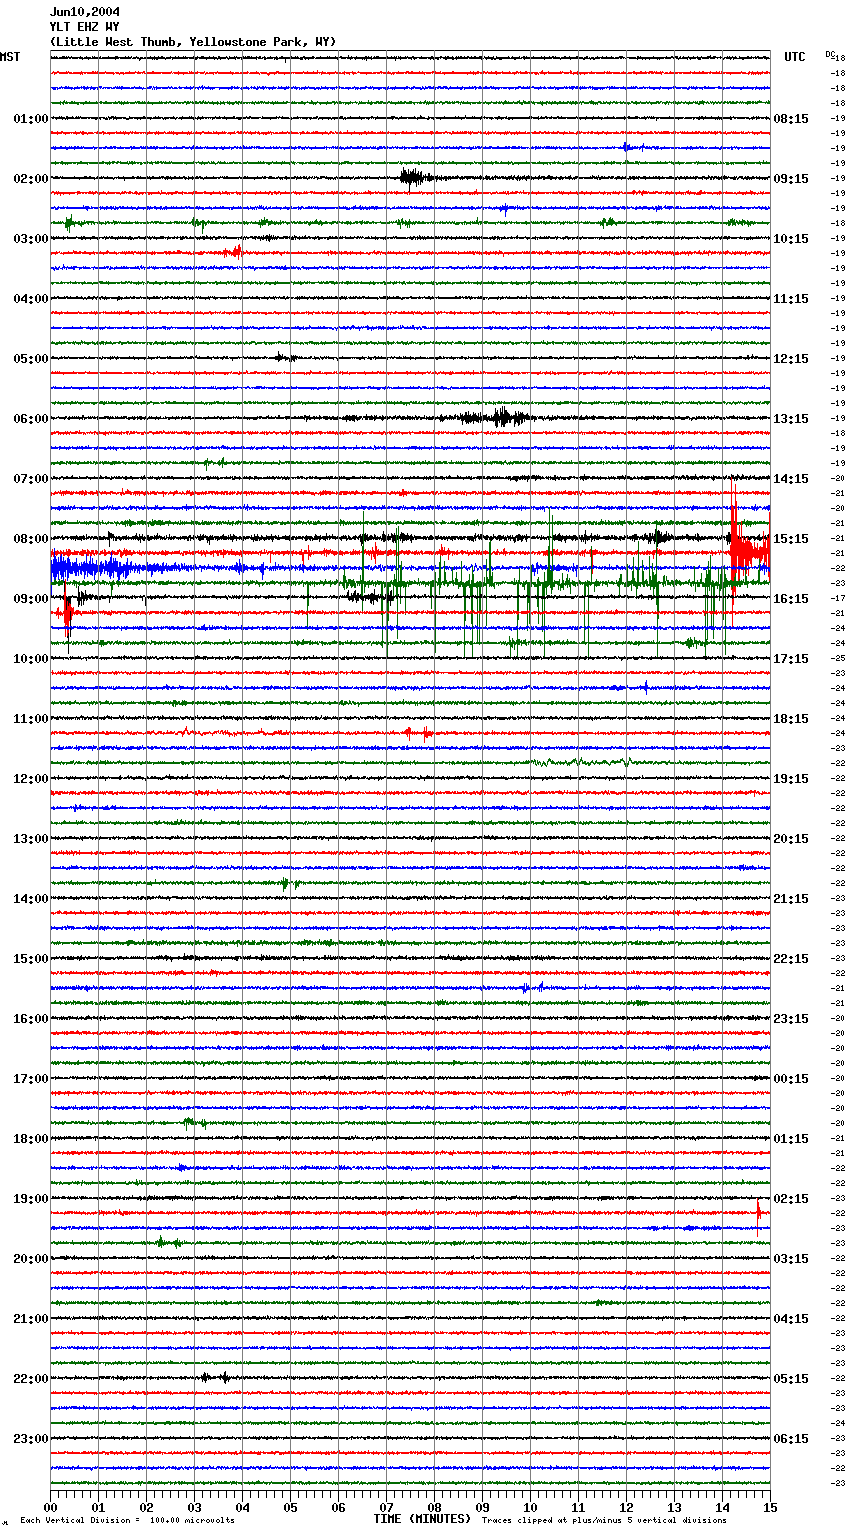Click the 02:15 UTC time label
The width and height of the screenshot is (850, 1534).
coord(791,1199)
